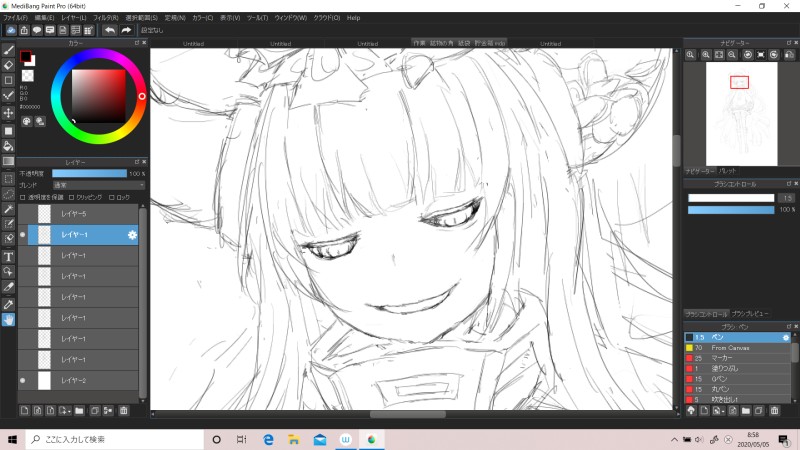Open the フィルタ(R) menu

(106, 18)
